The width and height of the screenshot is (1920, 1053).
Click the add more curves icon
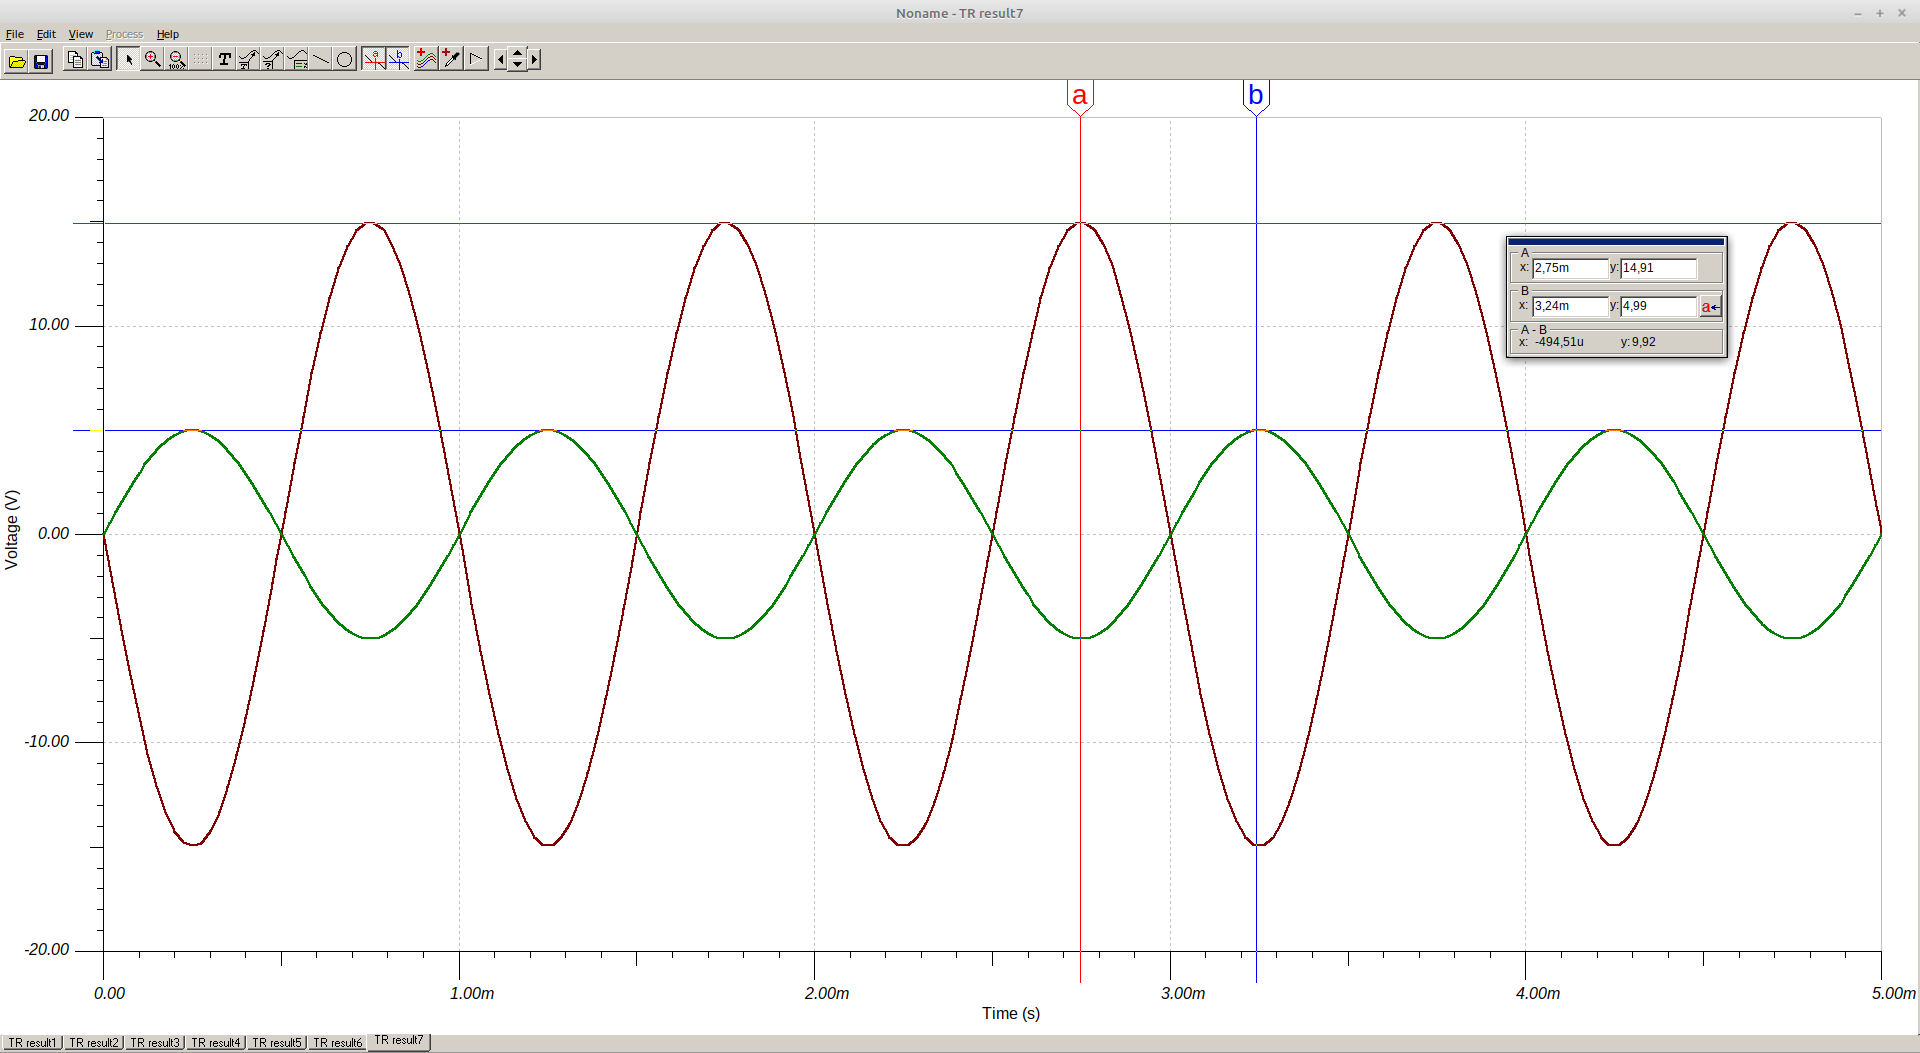pos(426,60)
